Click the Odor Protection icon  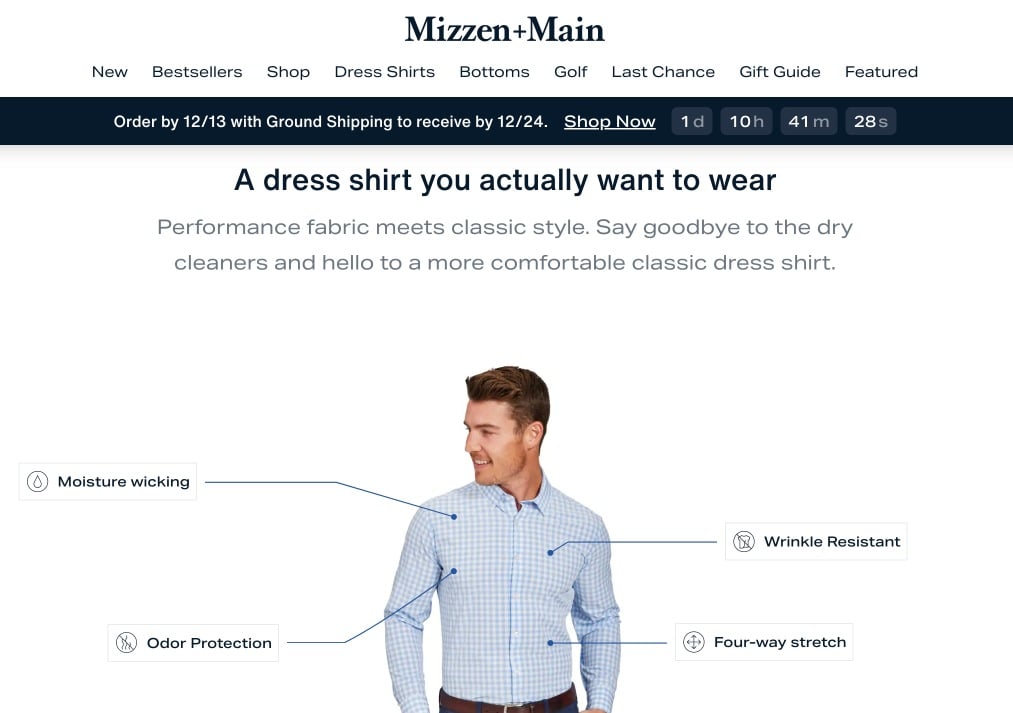point(126,643)
